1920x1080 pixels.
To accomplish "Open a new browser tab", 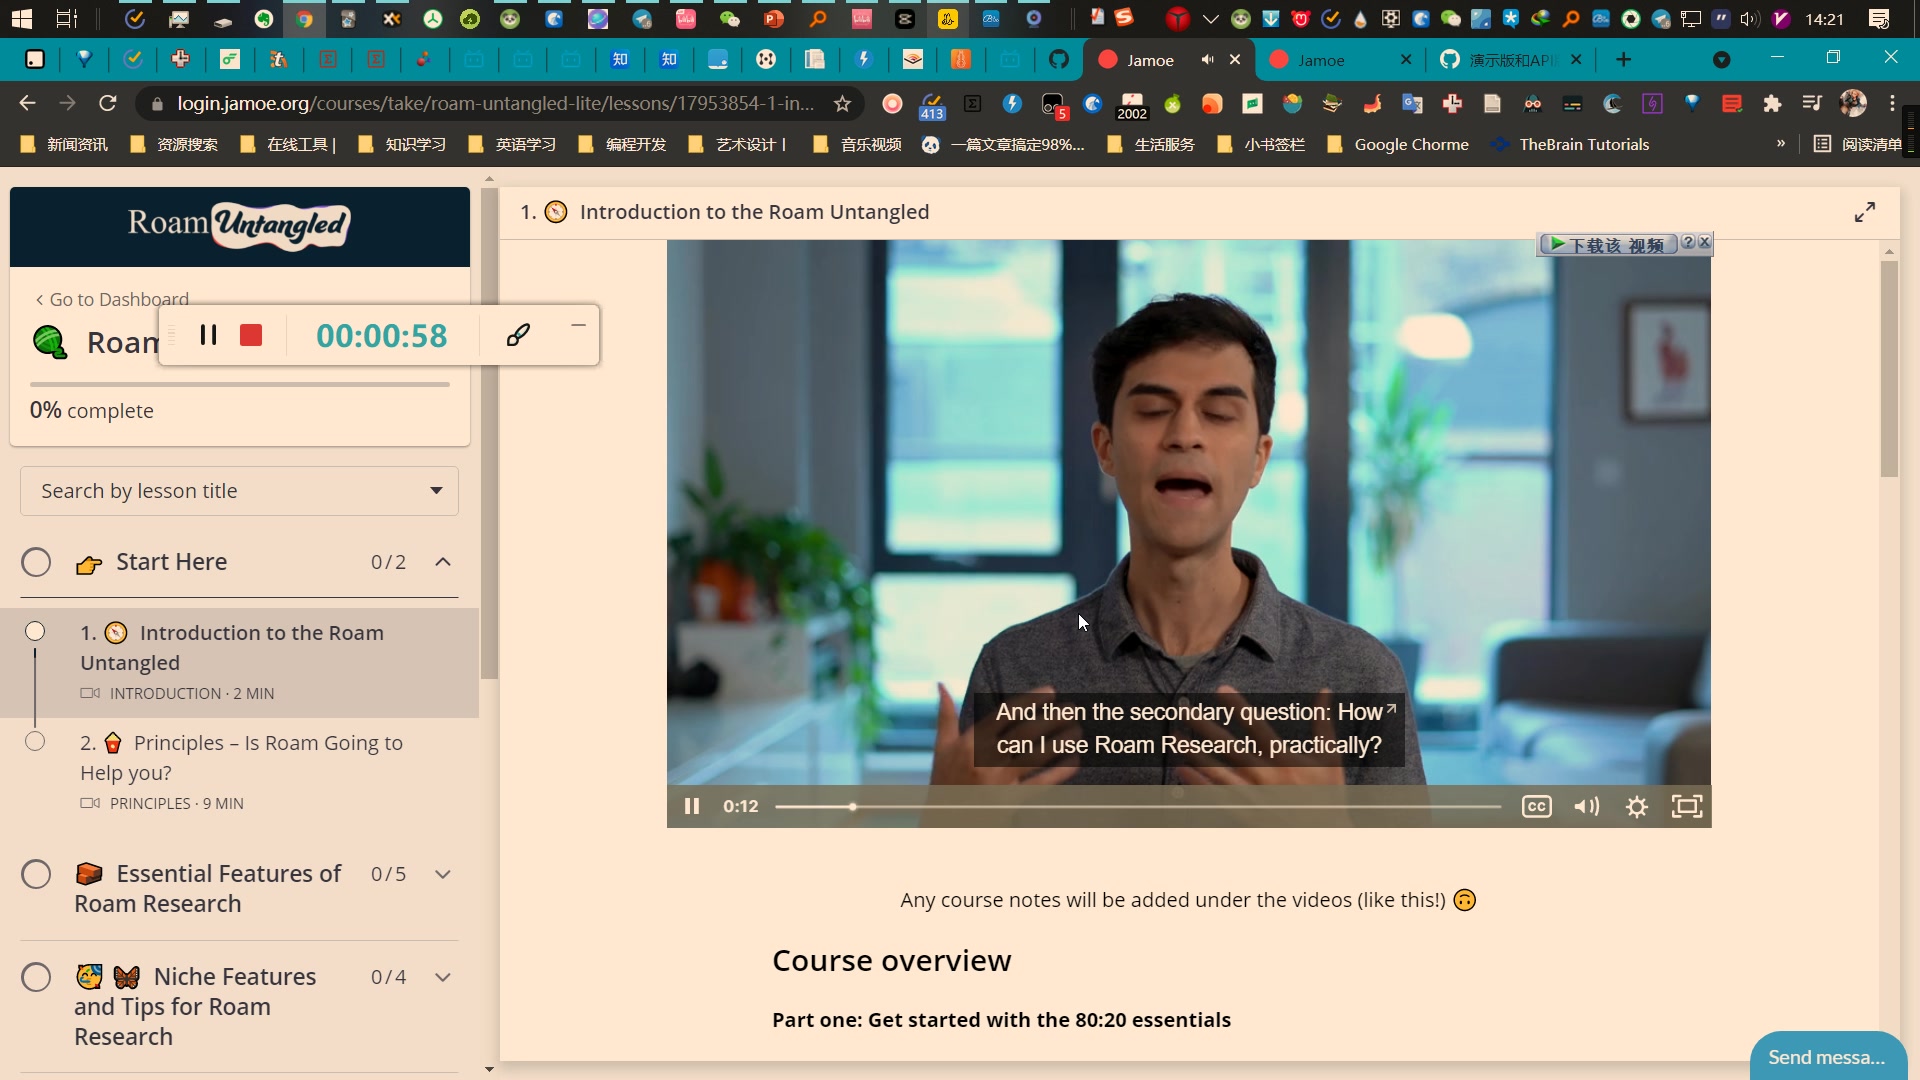I will click(1624, 60).
